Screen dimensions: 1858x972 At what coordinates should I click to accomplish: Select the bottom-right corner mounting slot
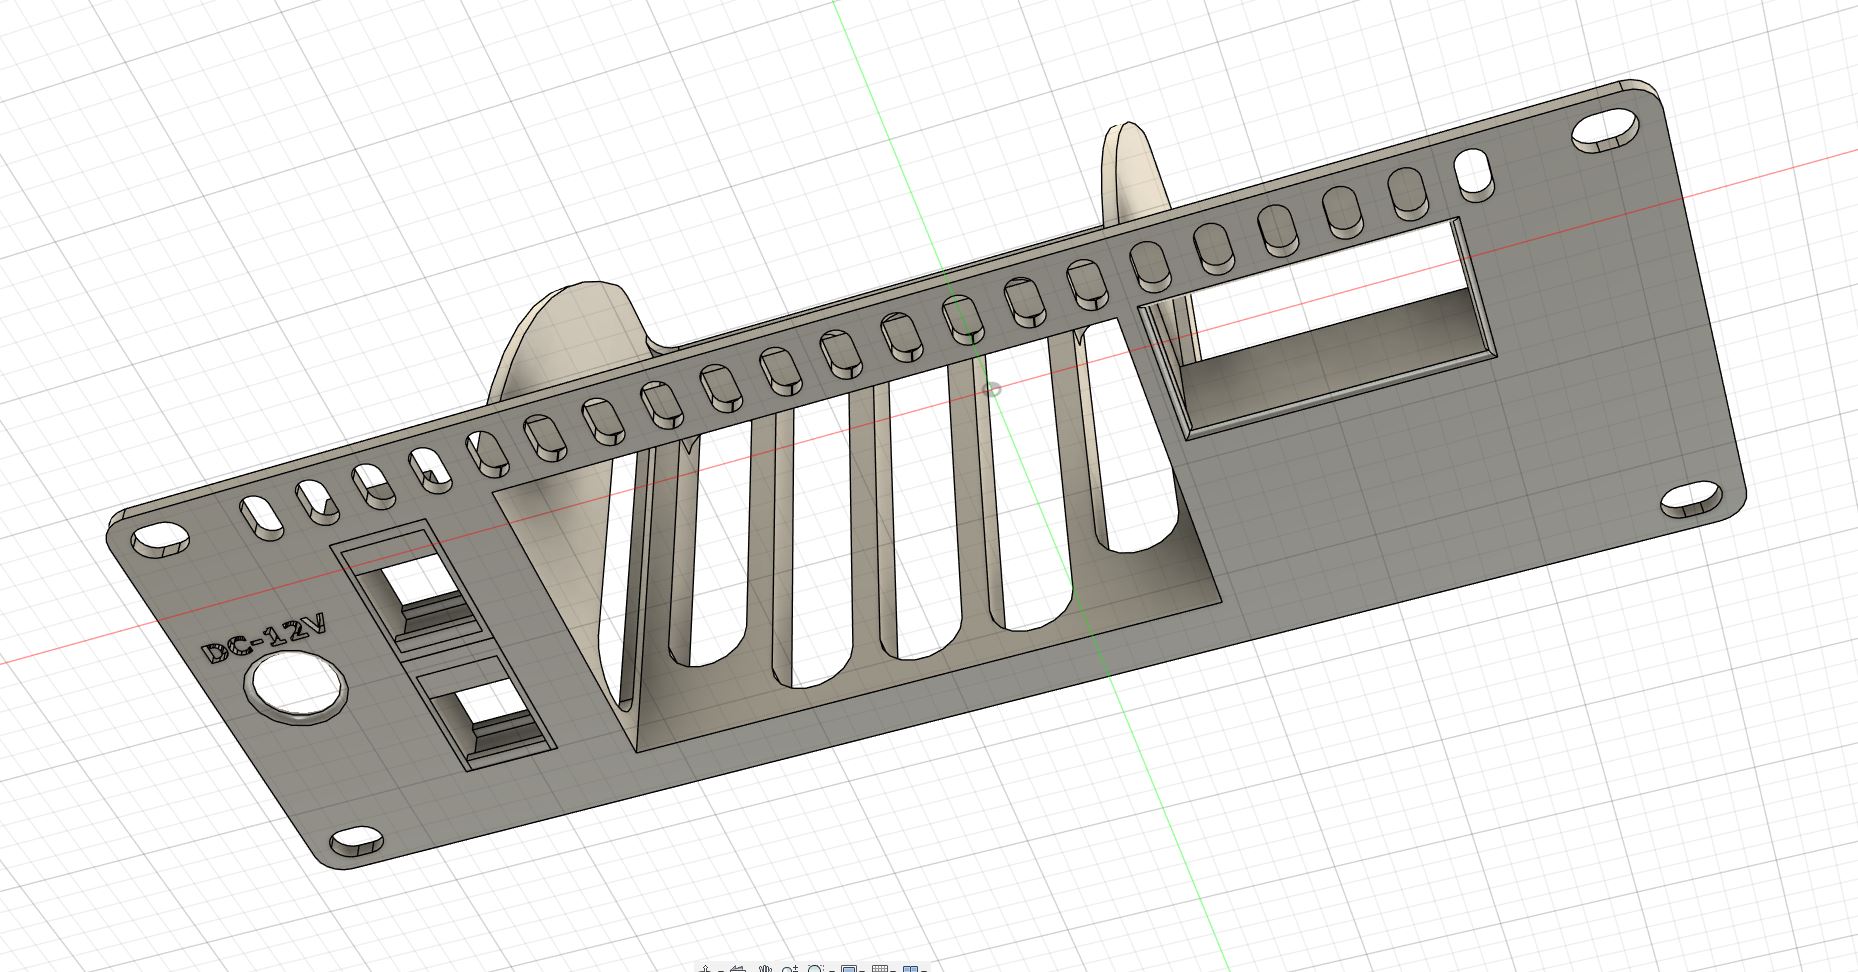point(1692,499)
